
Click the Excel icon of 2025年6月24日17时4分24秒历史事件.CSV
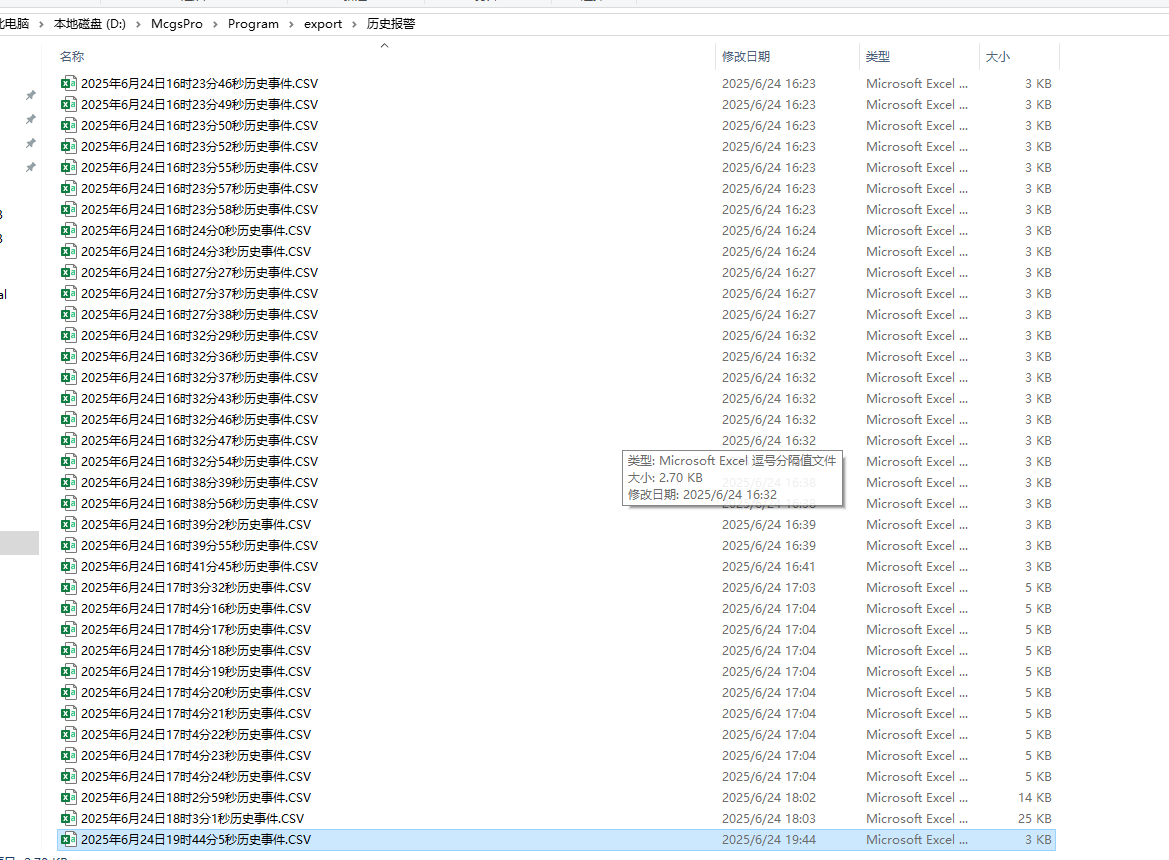pyautogui.click(x=69, y=776)
